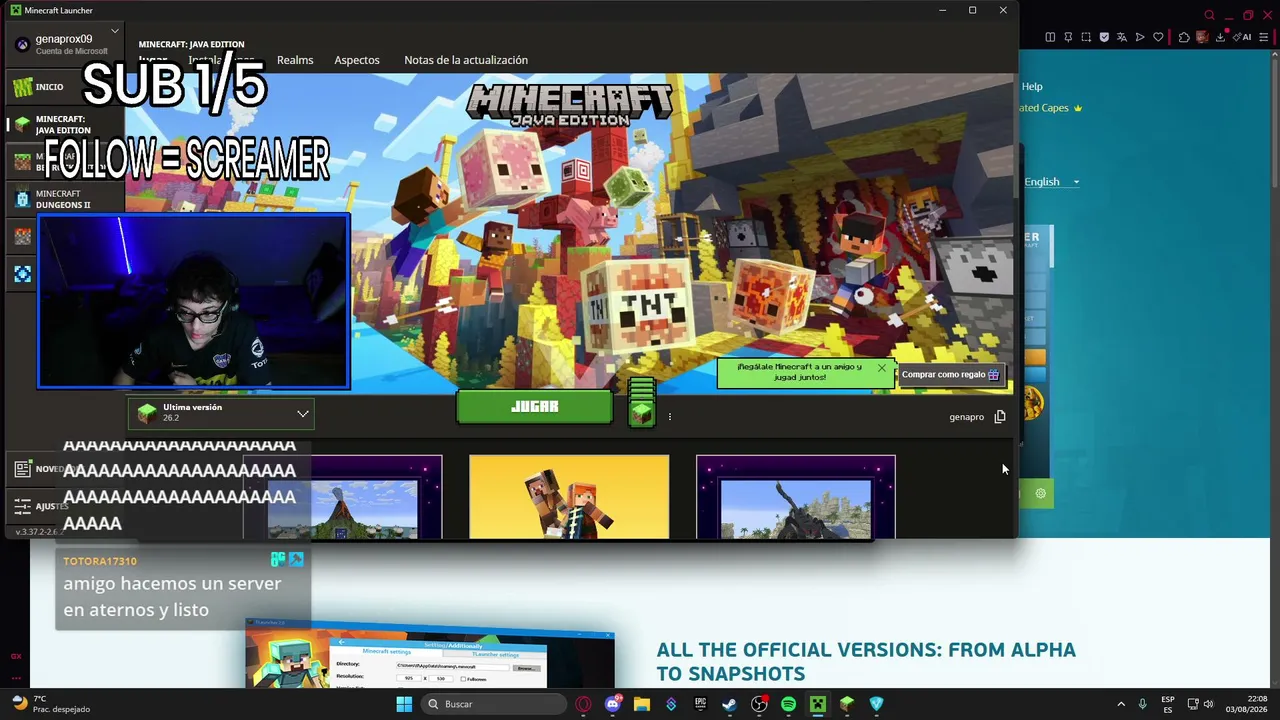Open Spotify from the taskbar
The width and height of the screenshot is (1280, 720).
tap(788, 704)
